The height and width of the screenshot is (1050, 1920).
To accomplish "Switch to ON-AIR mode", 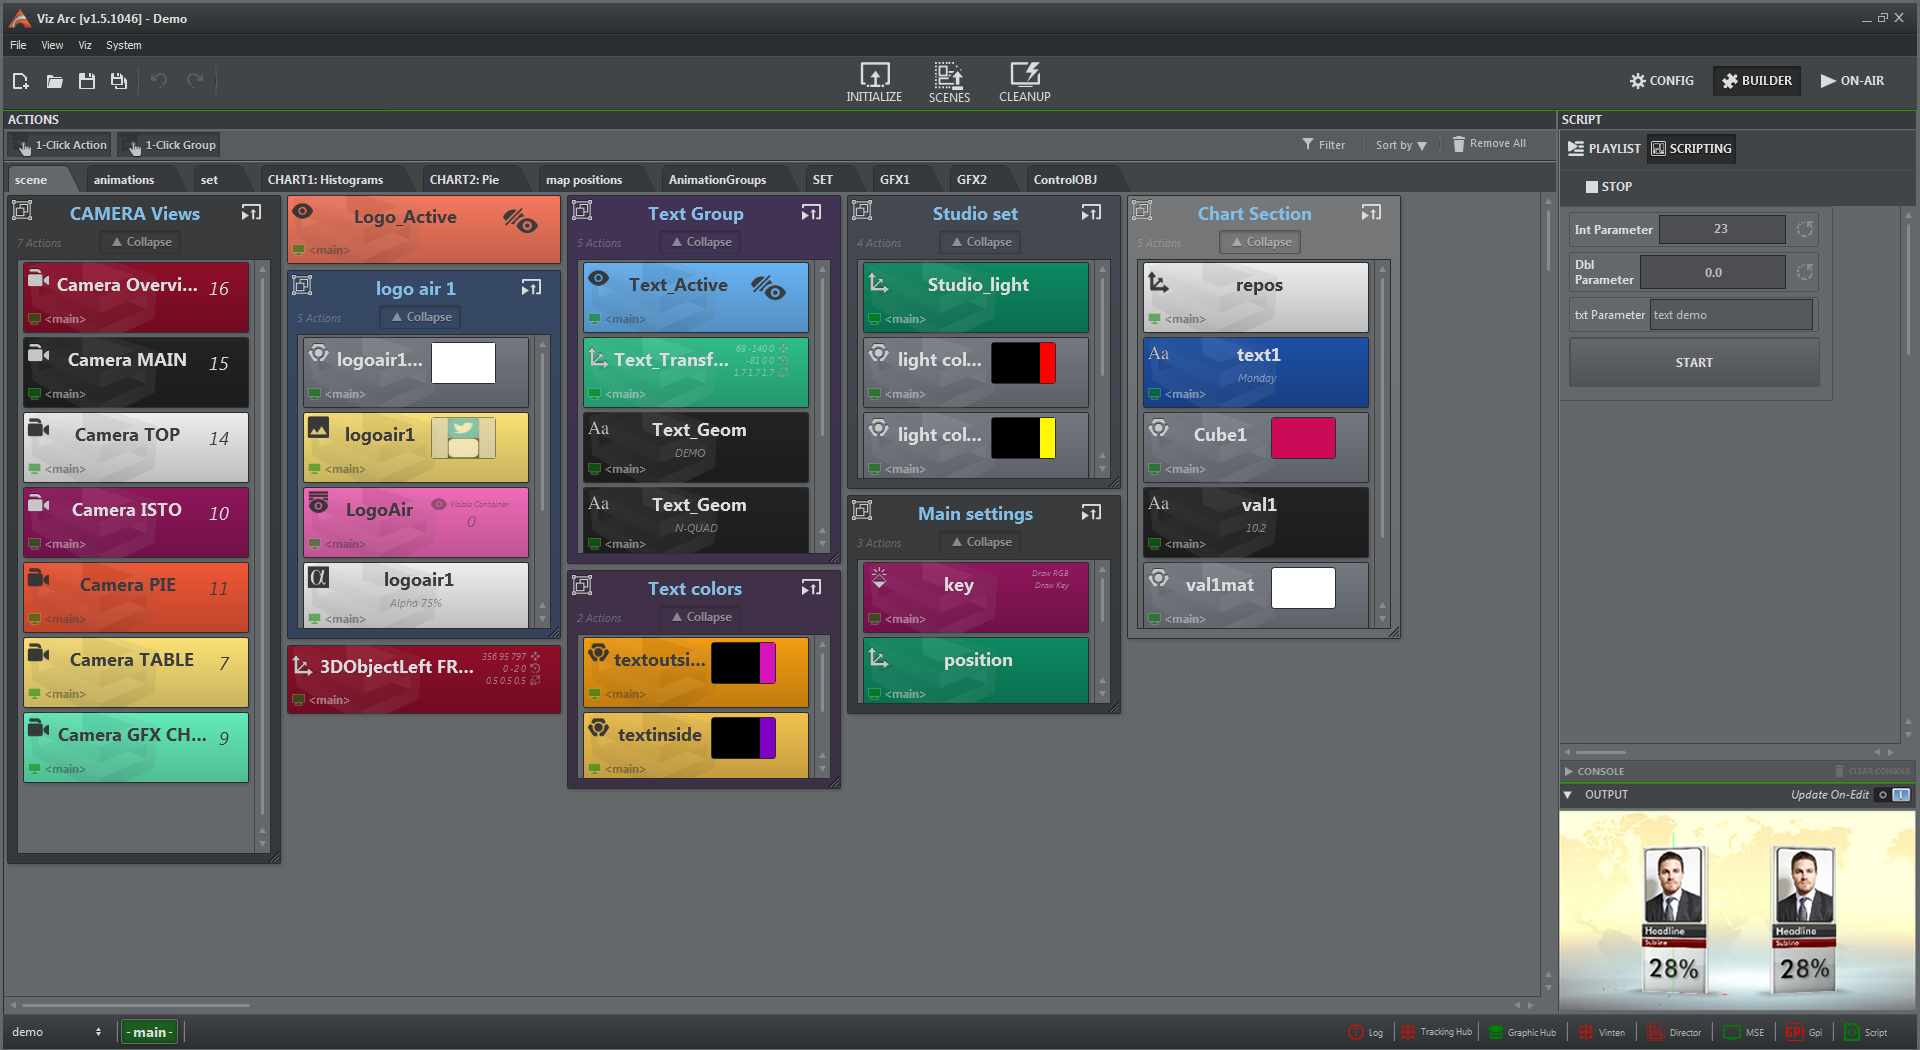I will coord(1852,81).
